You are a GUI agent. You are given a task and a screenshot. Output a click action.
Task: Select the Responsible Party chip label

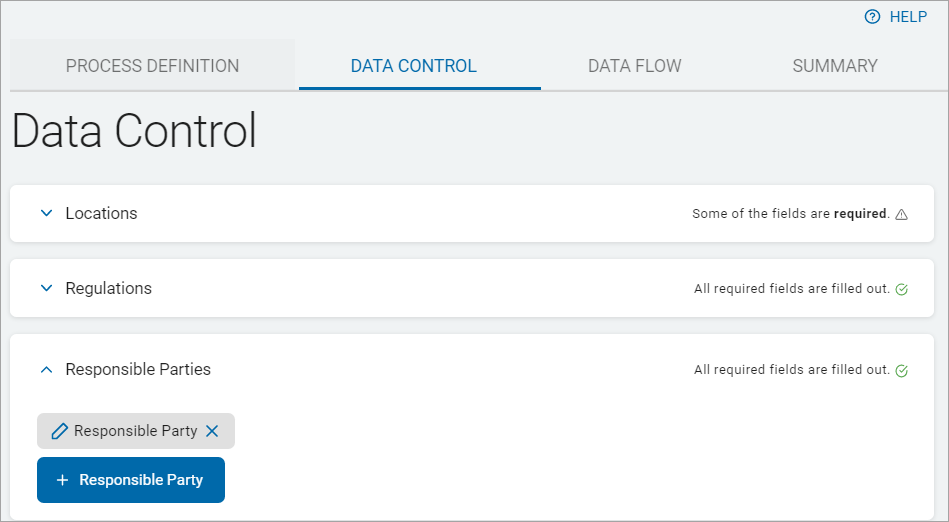[x=135, y=431]
